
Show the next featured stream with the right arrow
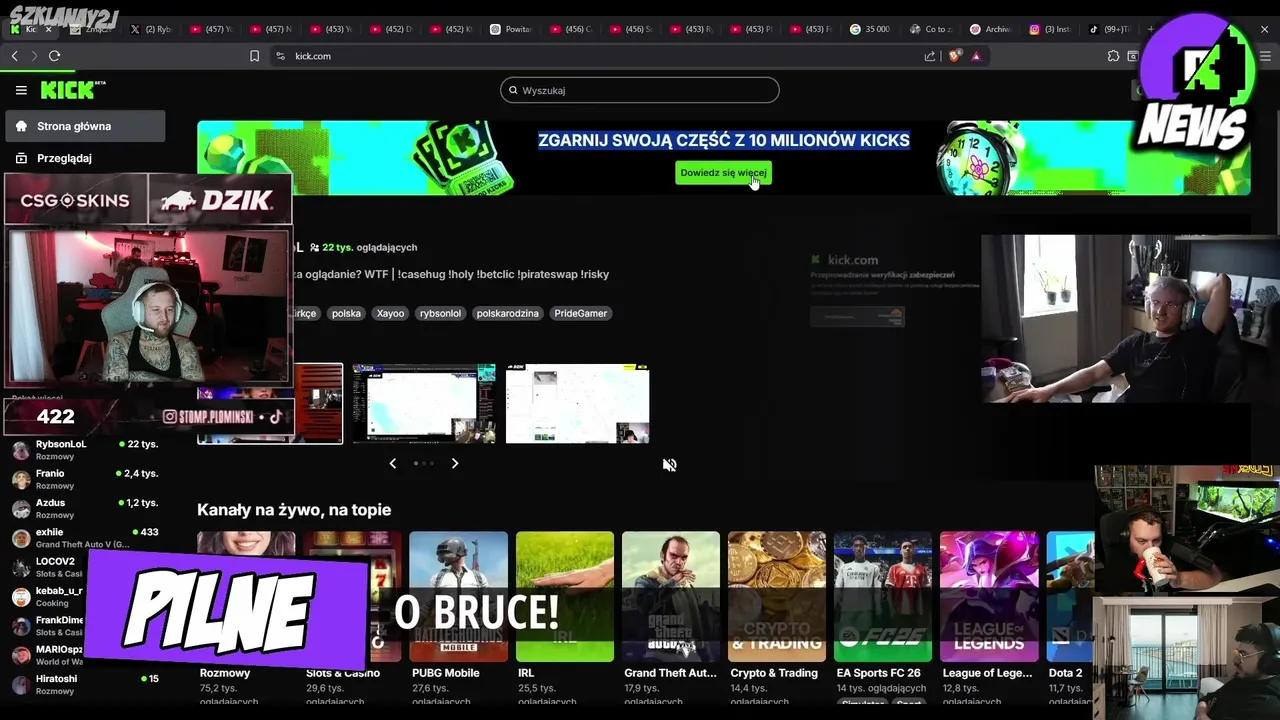click(455, 463)
